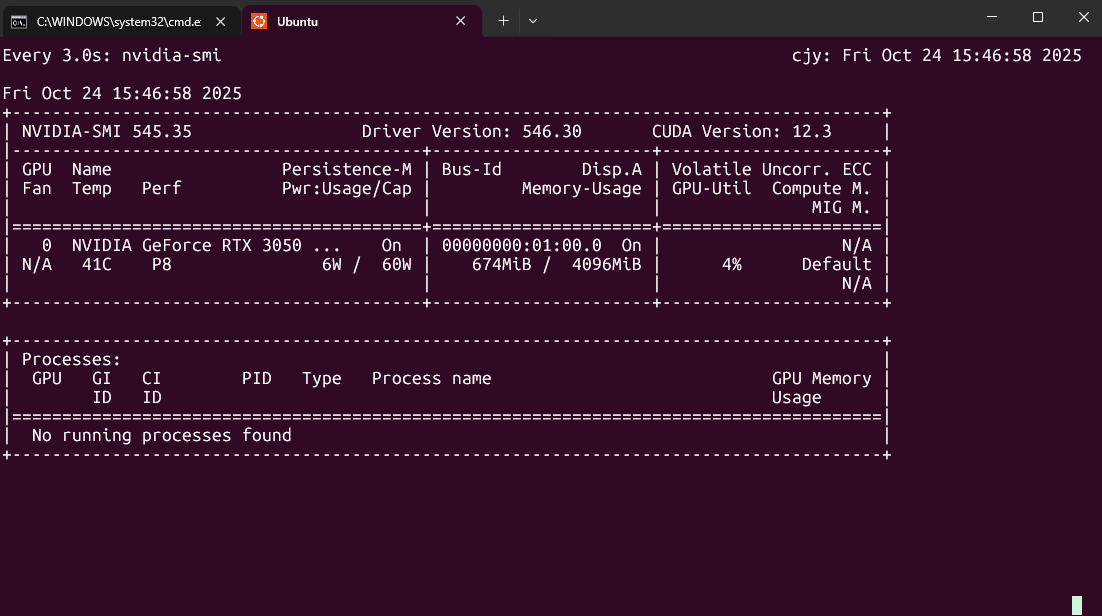Click the '00000000:01:00.0' bus ID value
The height and width of the screenshot is (616, 1102).
pyautogui.click(x=521, y=245)
